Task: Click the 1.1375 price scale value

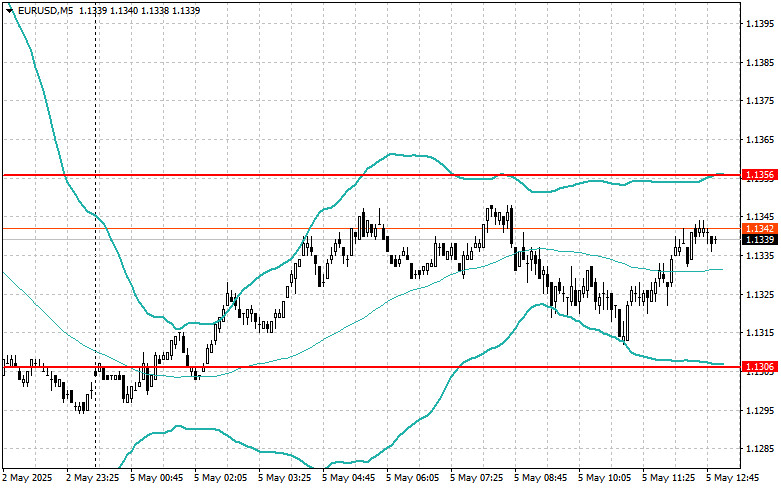Action: point(760,101)
